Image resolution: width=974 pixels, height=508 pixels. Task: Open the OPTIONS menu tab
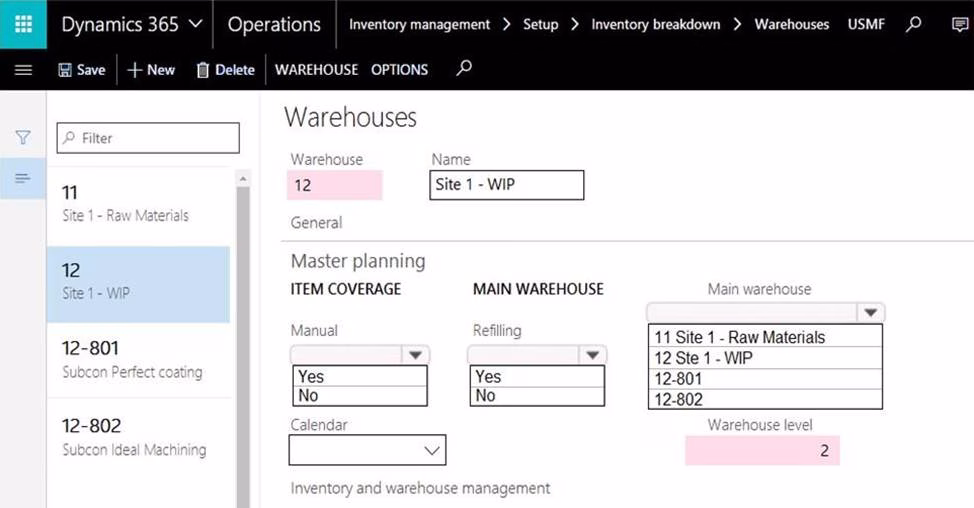pos(399,70)
